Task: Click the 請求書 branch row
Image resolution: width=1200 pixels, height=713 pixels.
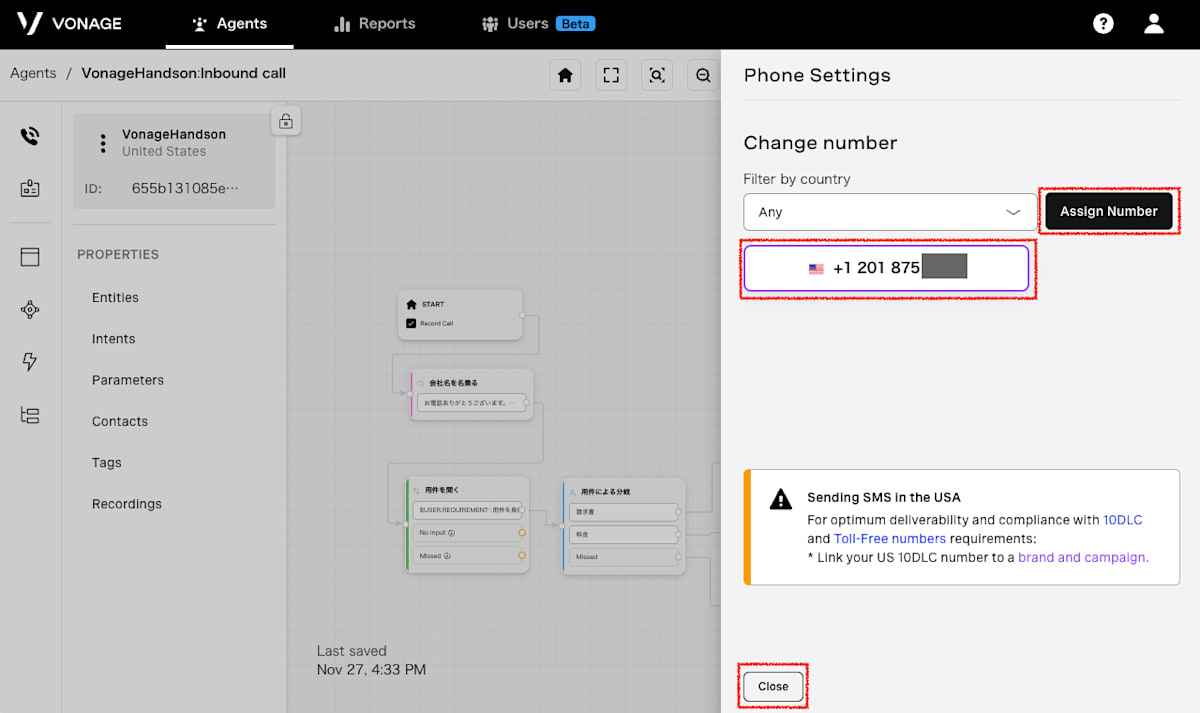Action: 623,512
